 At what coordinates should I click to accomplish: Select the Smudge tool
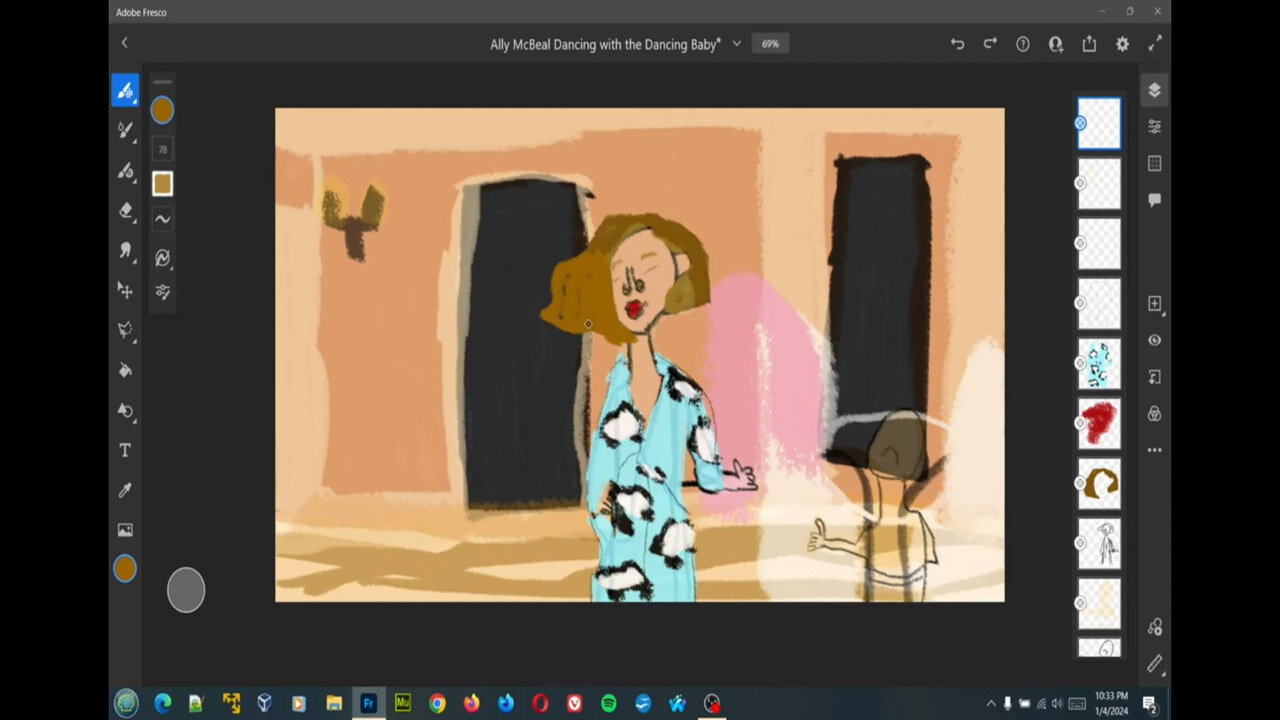125,250
